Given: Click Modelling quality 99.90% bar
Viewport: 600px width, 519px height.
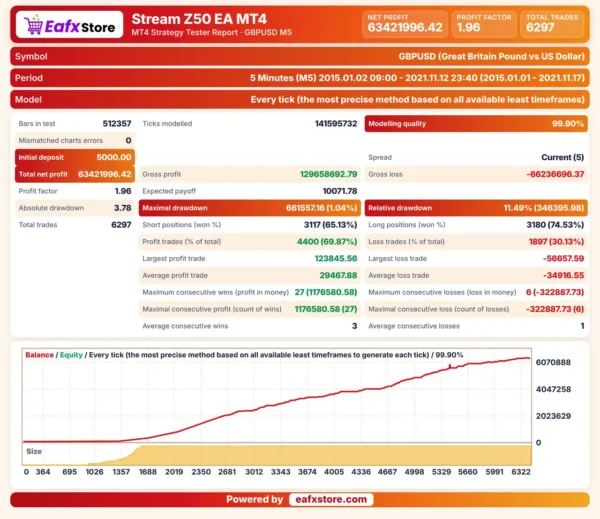Looking at the screenshot, I should (x=476, y=124).
